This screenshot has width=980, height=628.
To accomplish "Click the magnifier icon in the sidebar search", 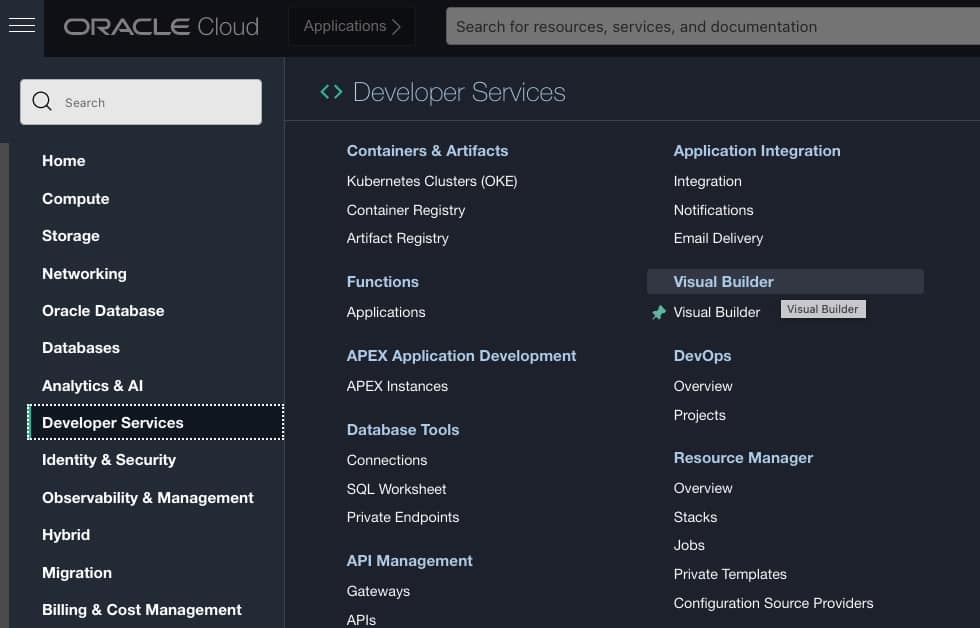I will click(41, 101).
